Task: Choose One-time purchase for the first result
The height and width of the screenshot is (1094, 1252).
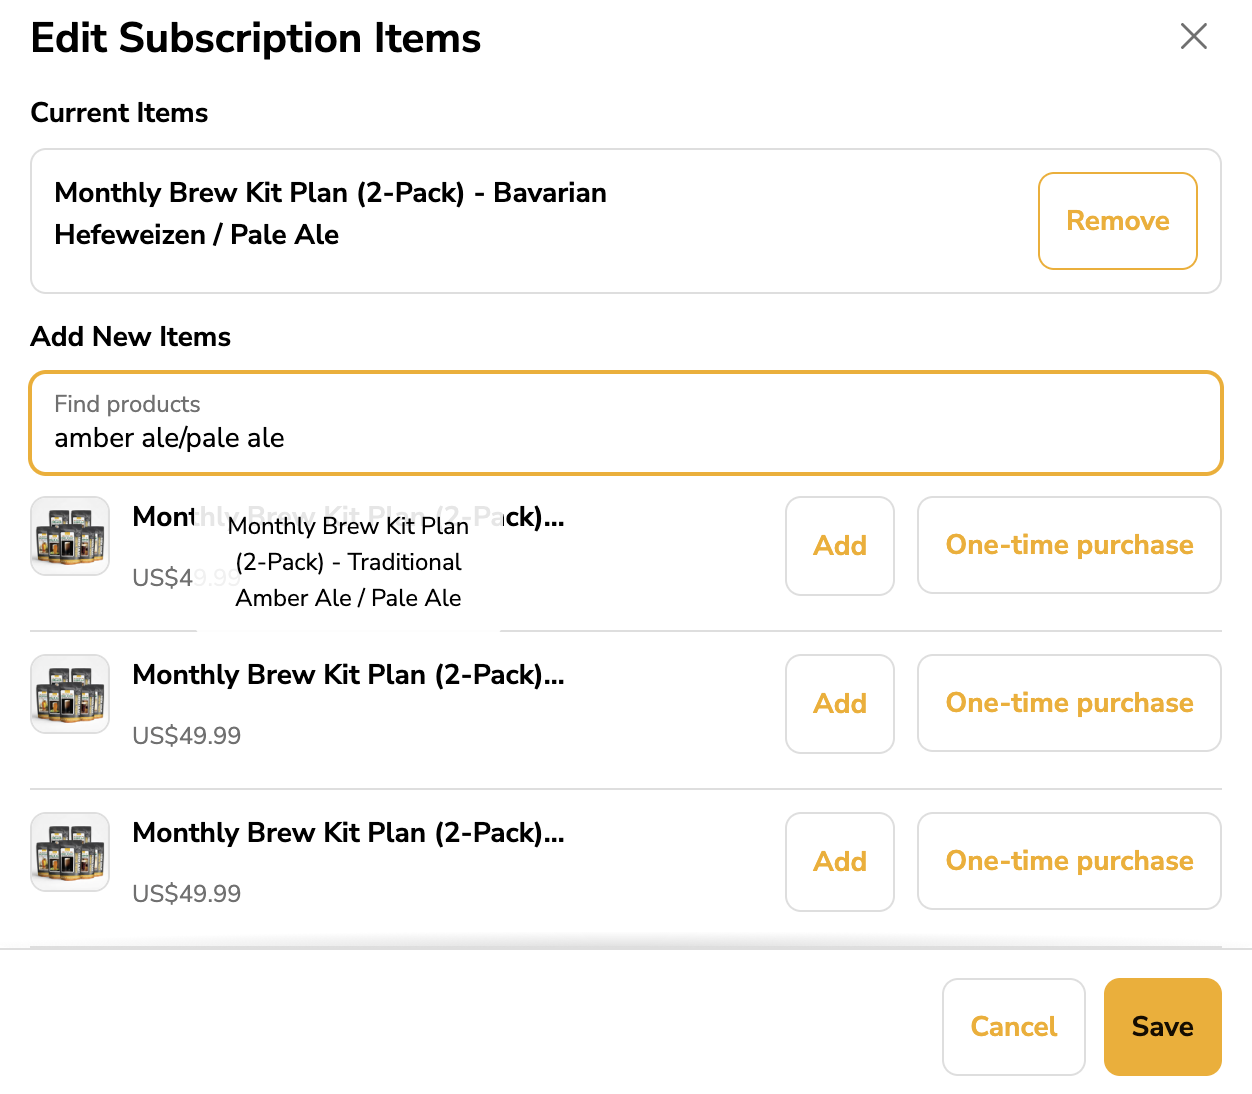Action: pyautogui.click(x=1068, y=546)
